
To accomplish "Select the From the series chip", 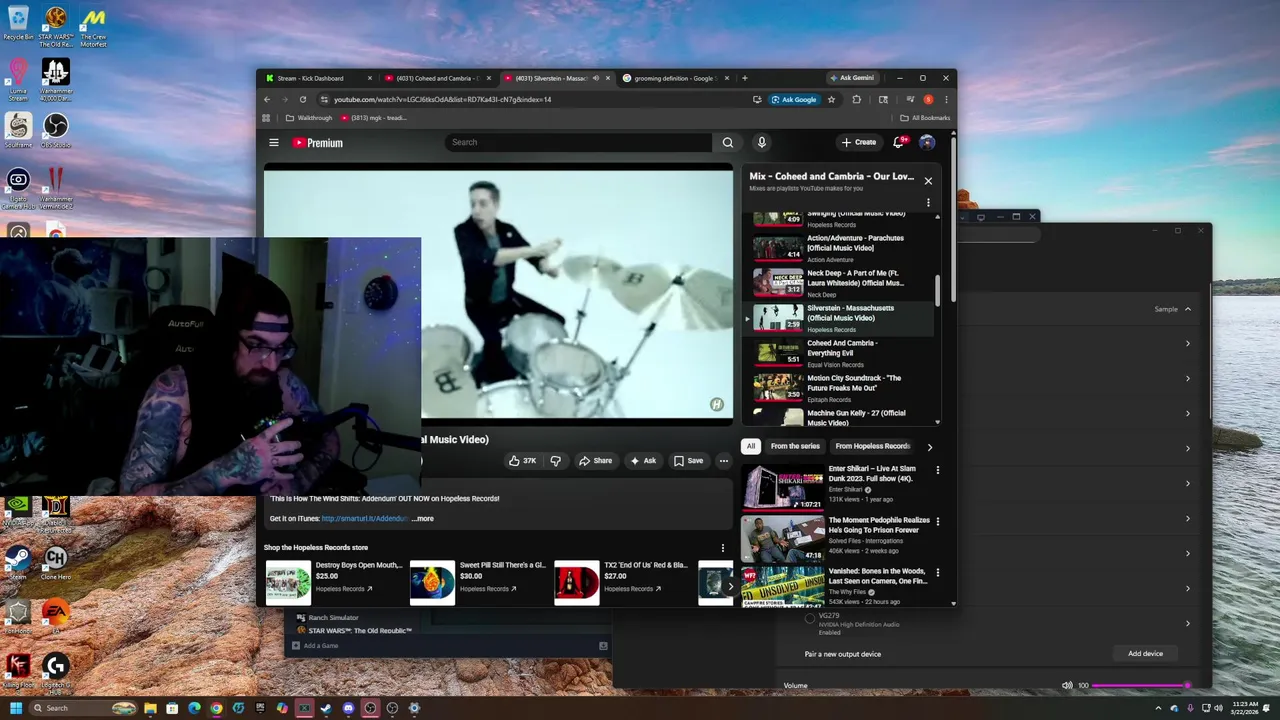I will 795,446.
